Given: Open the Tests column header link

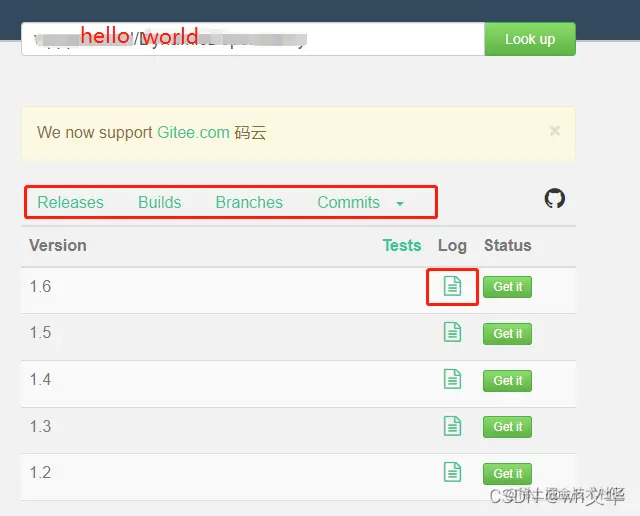Looking at the screenshot, I should (402, 245).
